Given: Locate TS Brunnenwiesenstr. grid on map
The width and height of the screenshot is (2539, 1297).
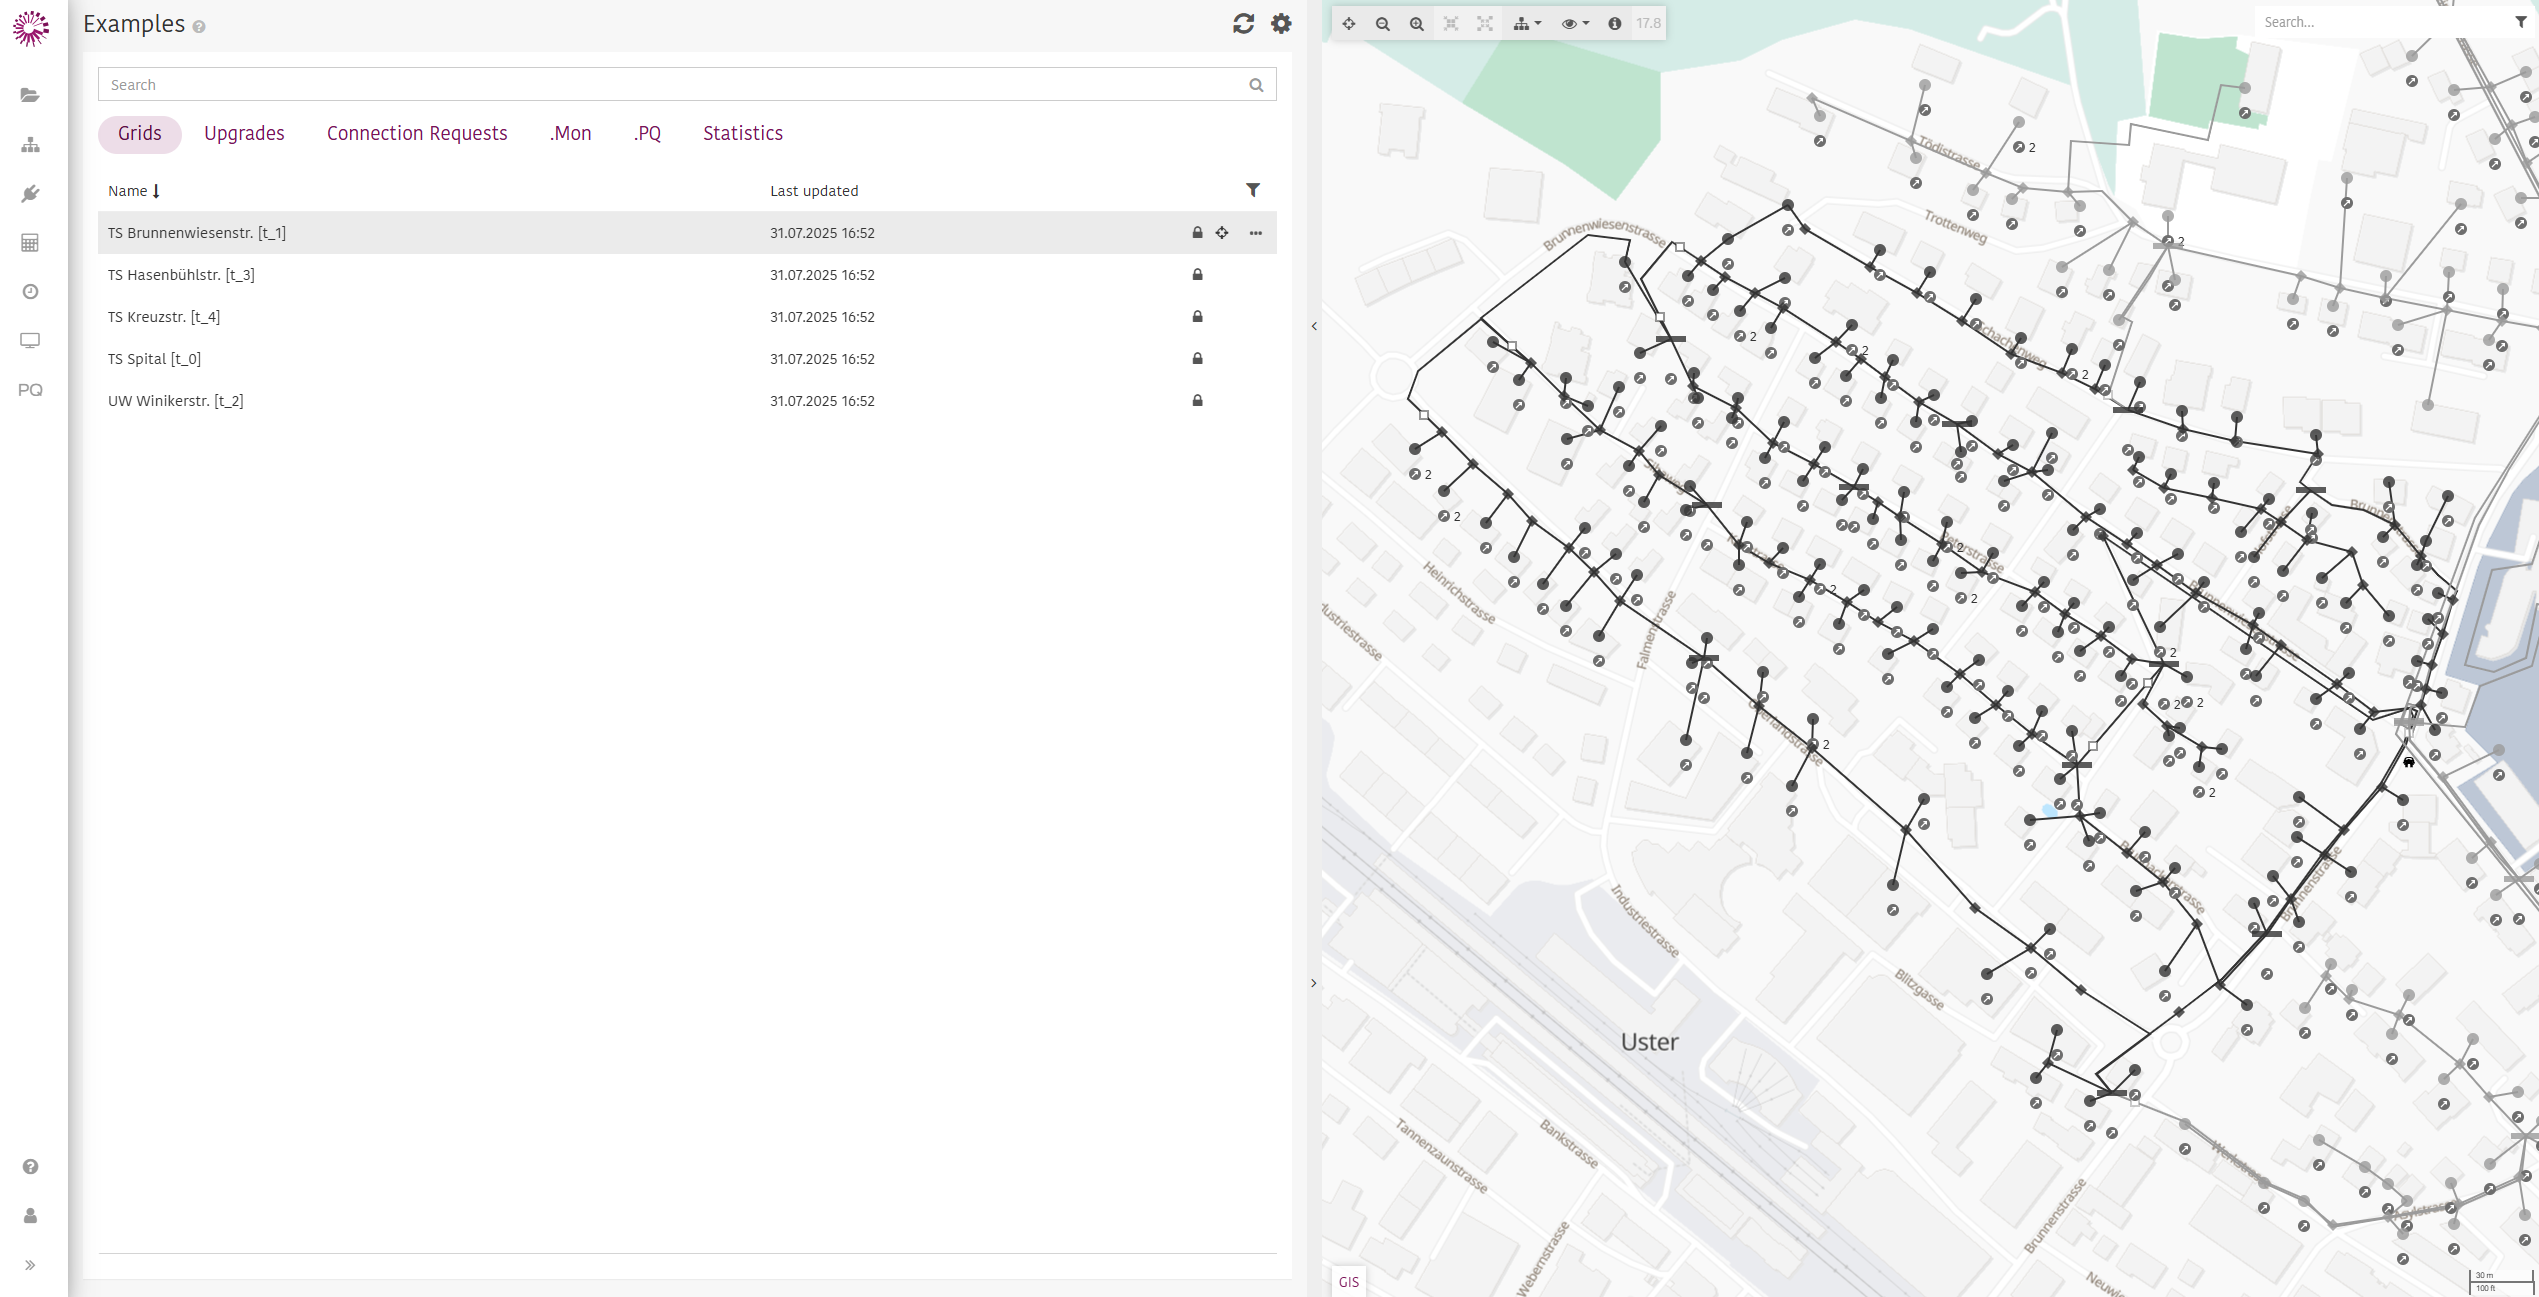Looking at the screenshot, I should coord(1222,233).
